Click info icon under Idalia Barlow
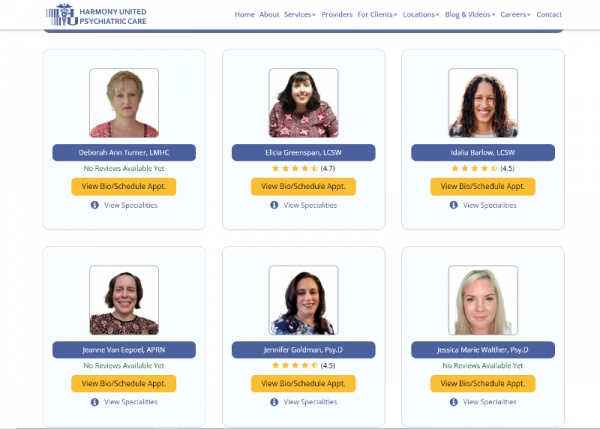Viewport: 600px width, 429px height. pos(453,205)
